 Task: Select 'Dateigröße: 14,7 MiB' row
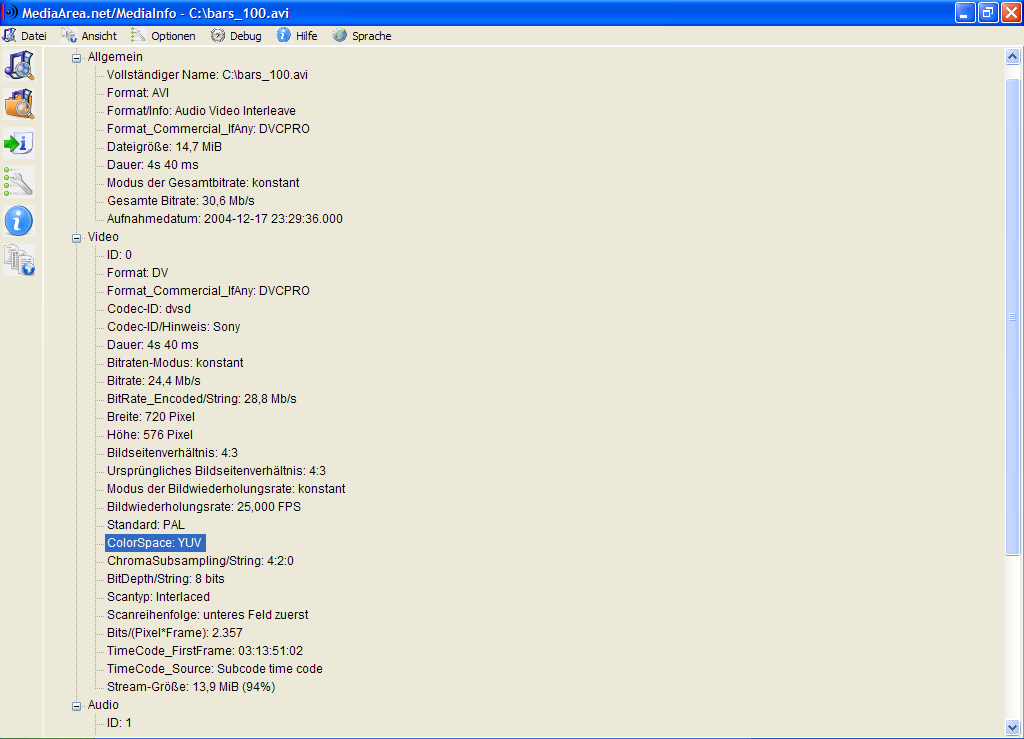point(164,147)
